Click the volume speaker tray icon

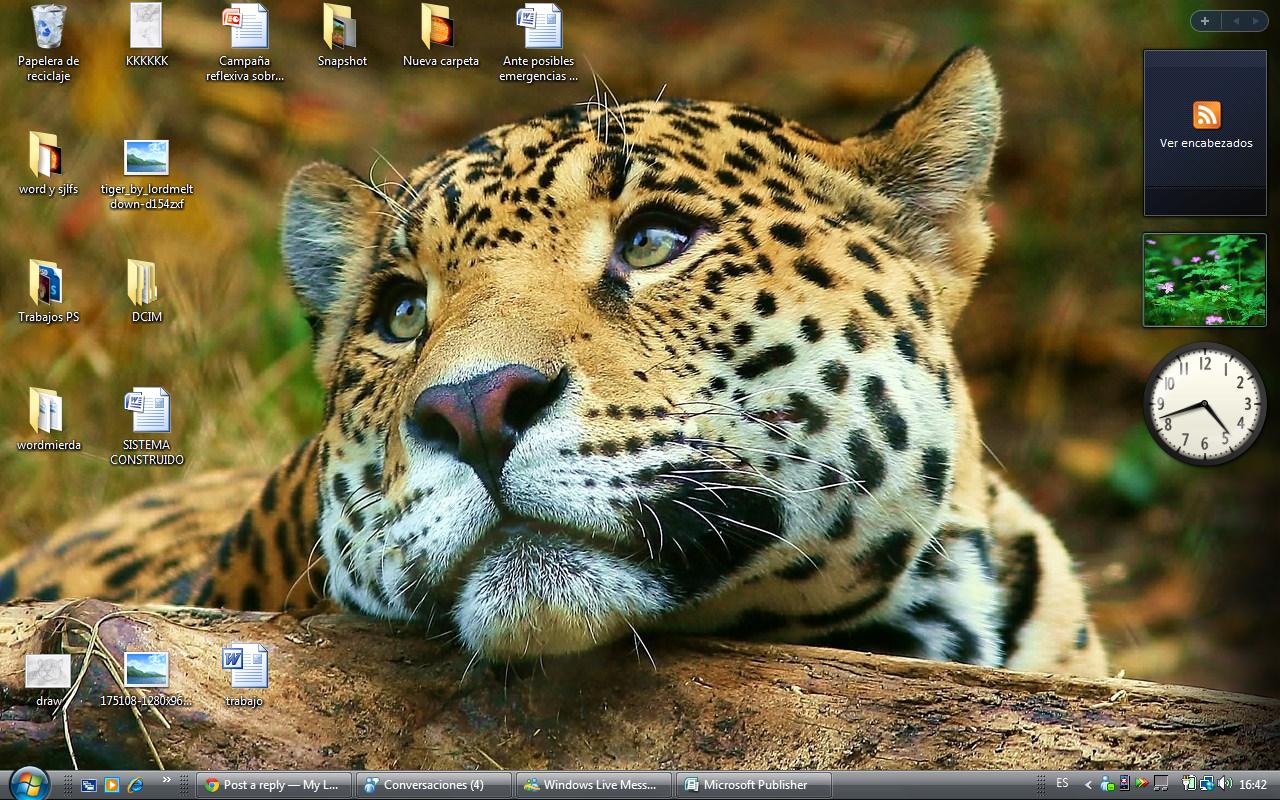click(1225, 784)
